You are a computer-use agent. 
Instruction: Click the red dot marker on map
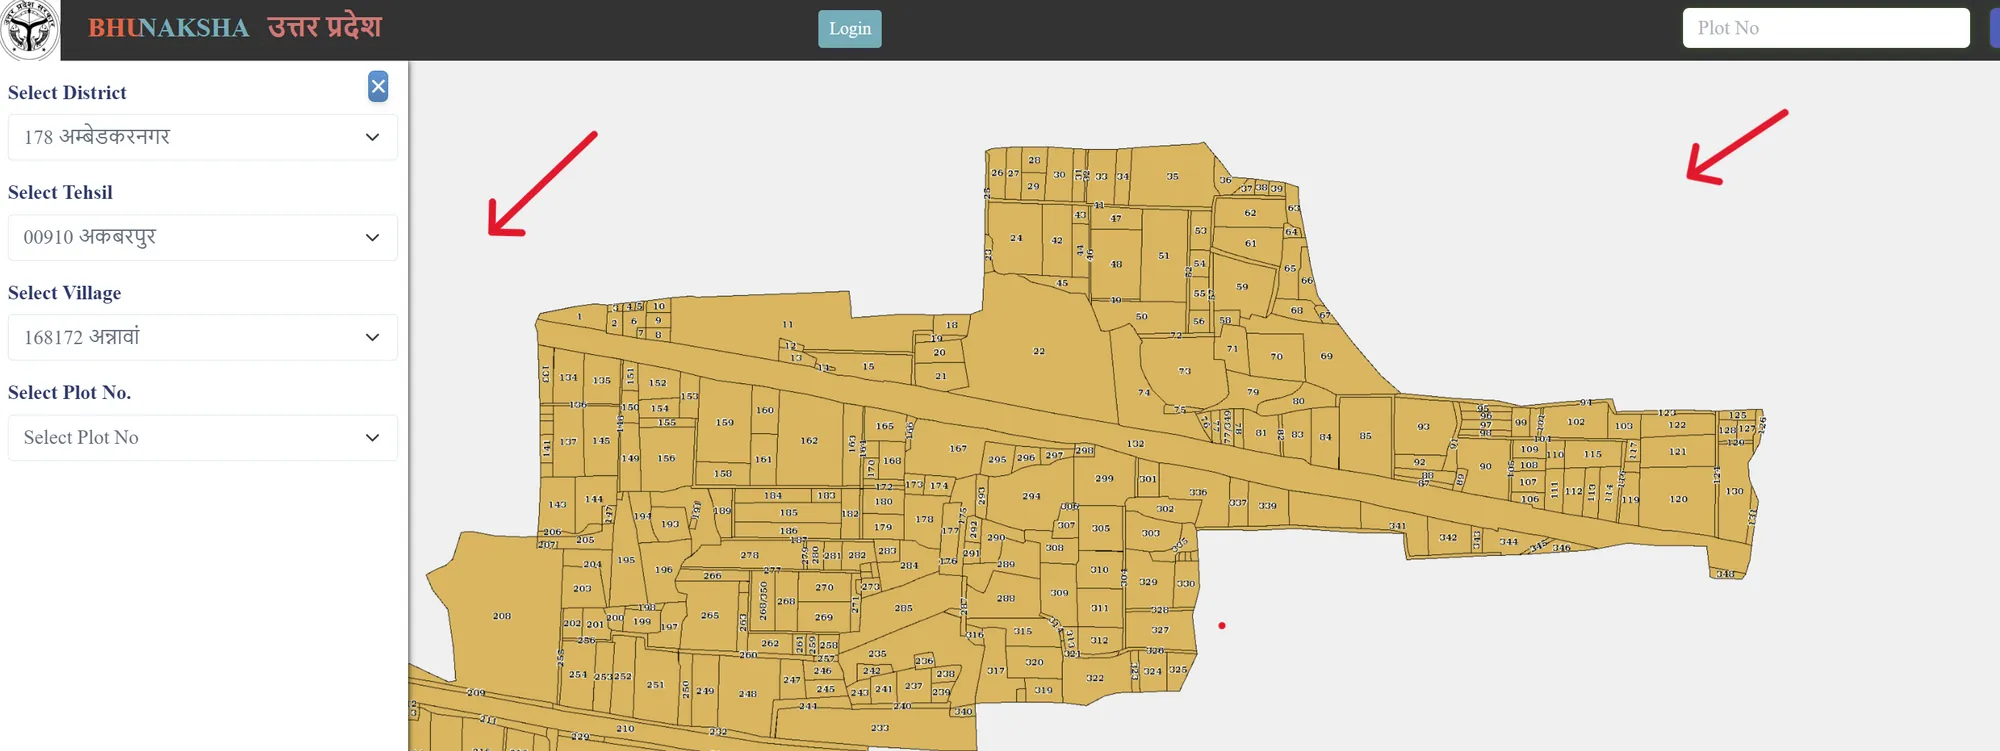click(1221, 626)
